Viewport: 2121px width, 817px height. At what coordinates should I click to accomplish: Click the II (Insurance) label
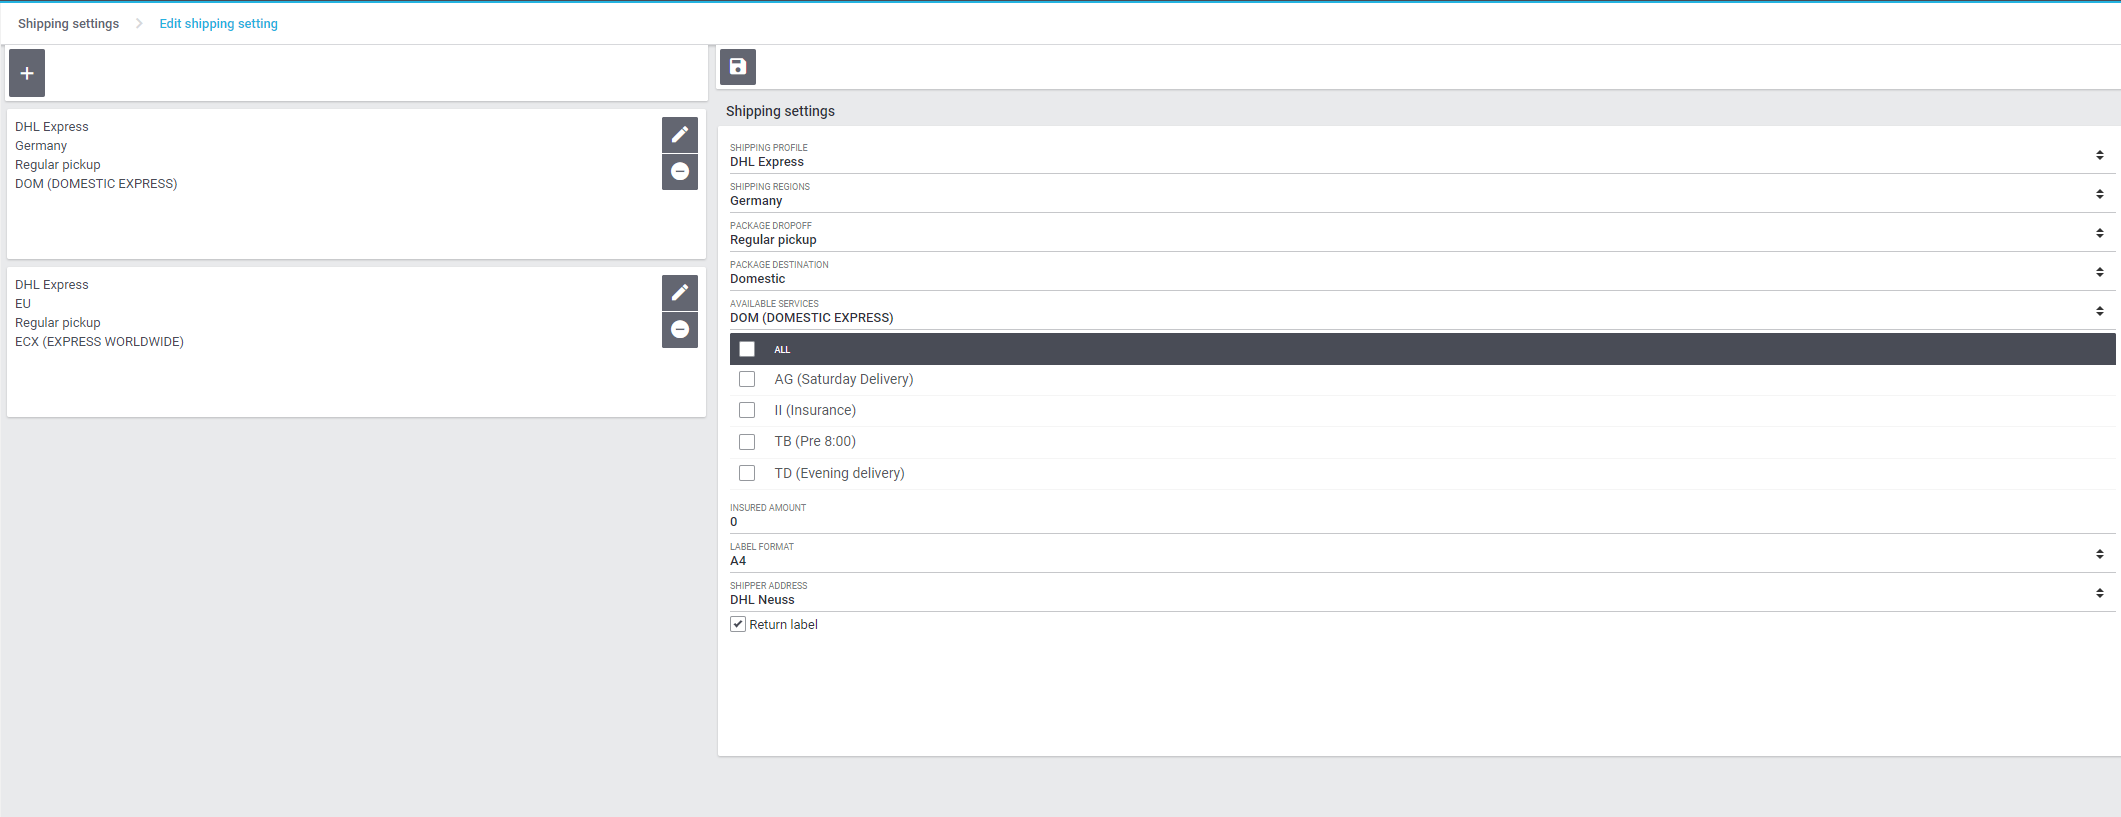pos(815,410)
